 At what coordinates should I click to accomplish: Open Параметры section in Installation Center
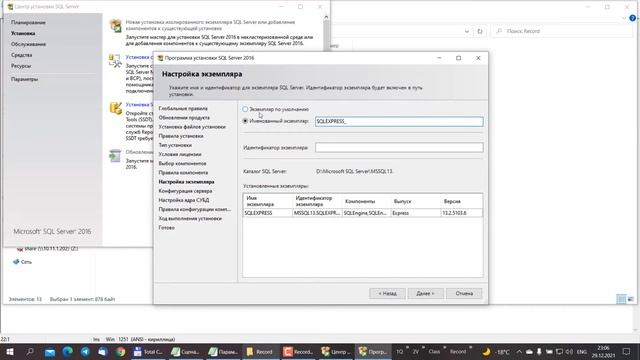tap(24, 79)
